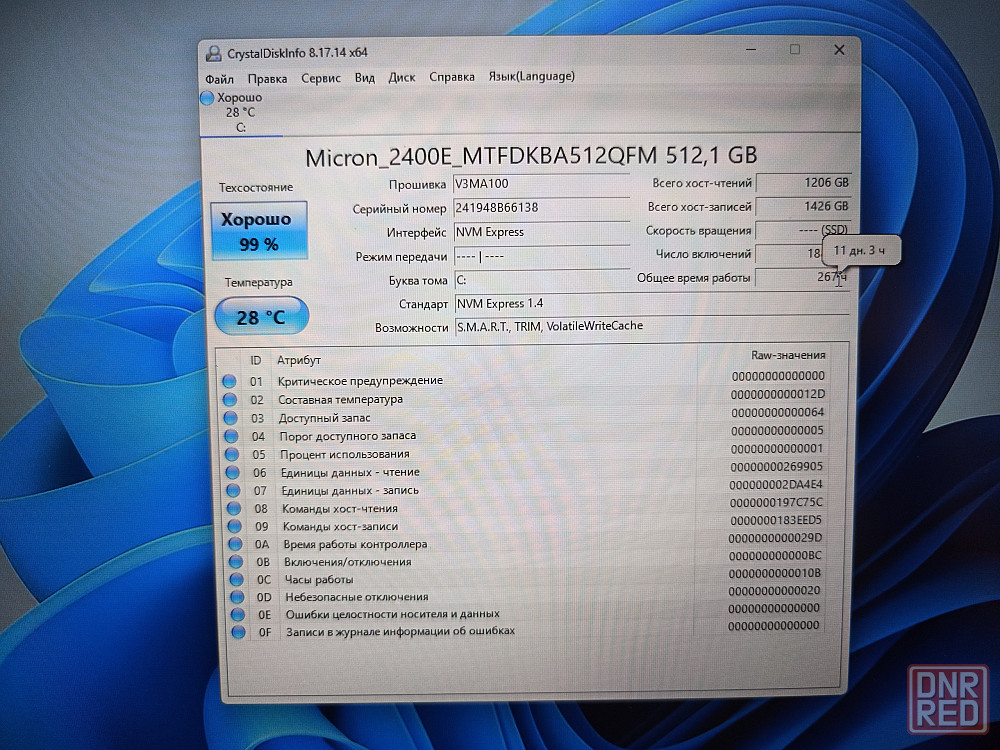This screenshot has width=1000, height=750.
Task: Click the status dot for Часы работы
Action: point(237,580)
